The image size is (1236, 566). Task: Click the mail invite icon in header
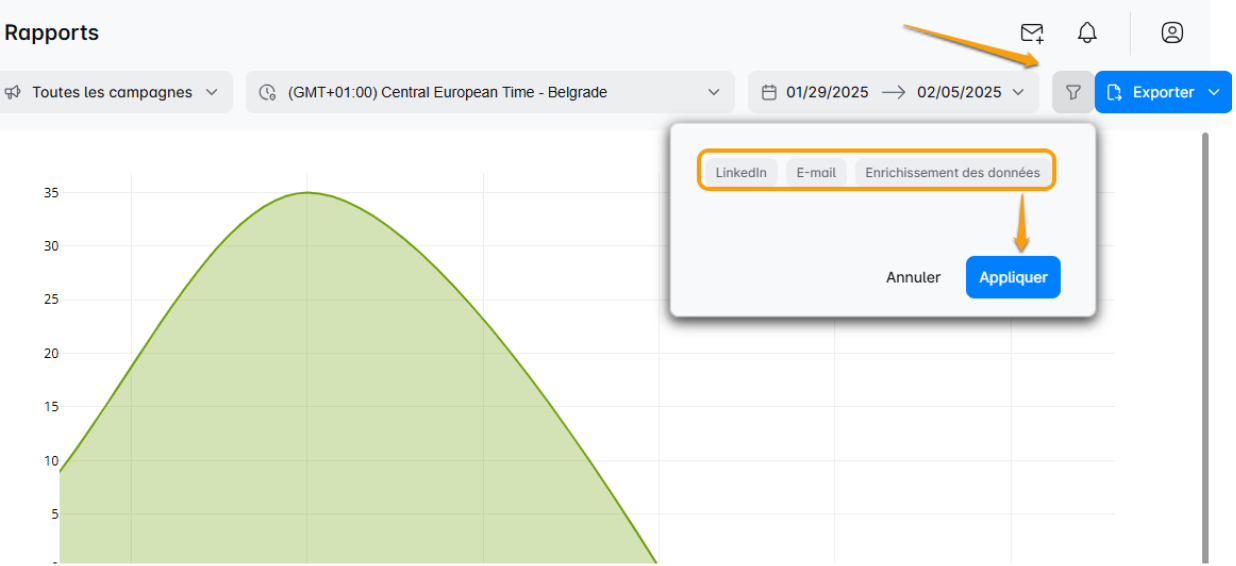[1032, 33]
